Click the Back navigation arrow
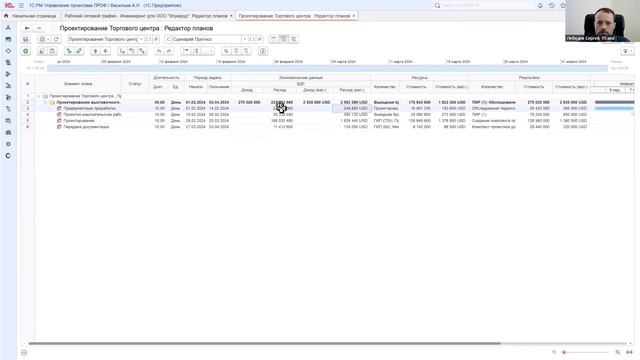 27,28
